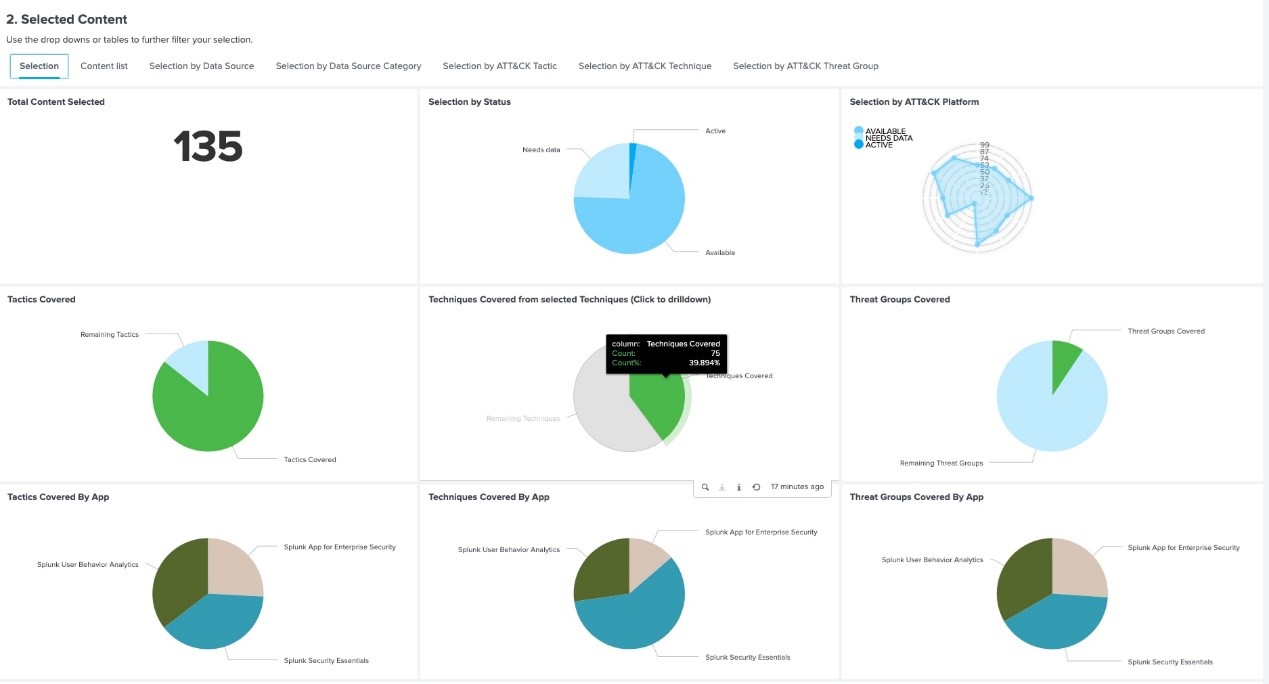Image resolution: width=1269 pixels, height=684 pixels.
Task: Open search icon in Techniques panel footer
Action: (x=705, y=487)
